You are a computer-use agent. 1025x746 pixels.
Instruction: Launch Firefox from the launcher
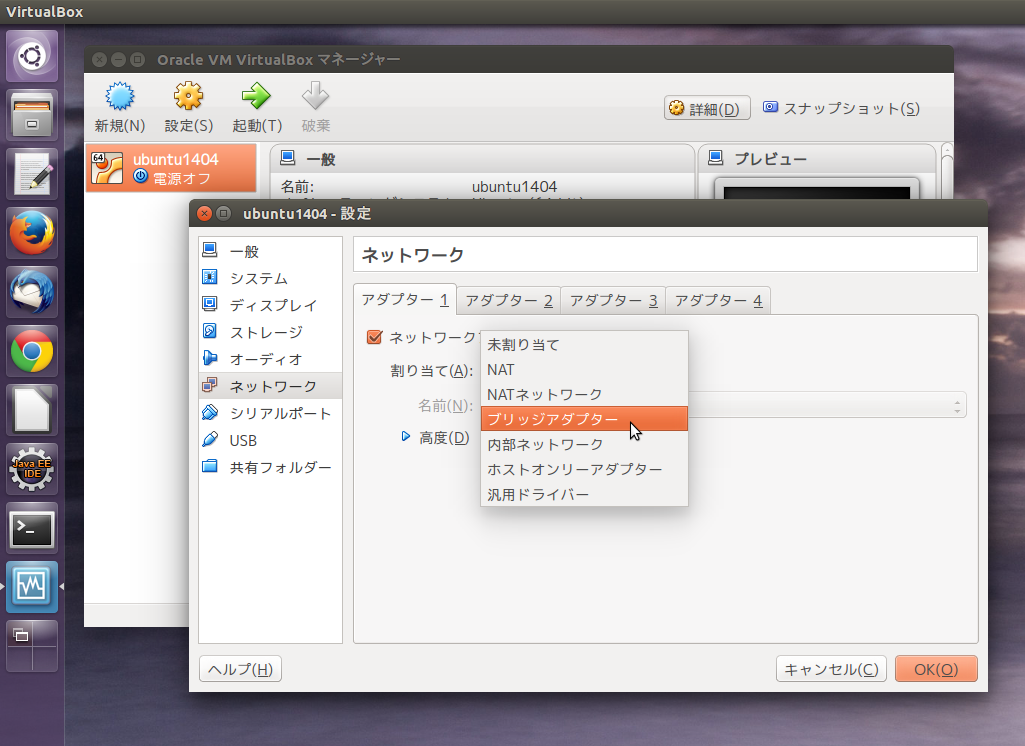coord(32,233)
